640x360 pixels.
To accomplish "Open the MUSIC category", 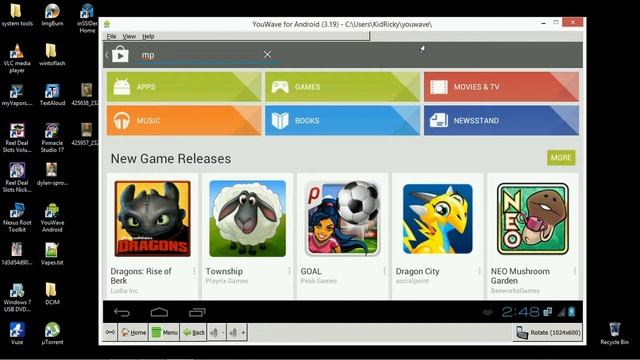I will 184,120.
